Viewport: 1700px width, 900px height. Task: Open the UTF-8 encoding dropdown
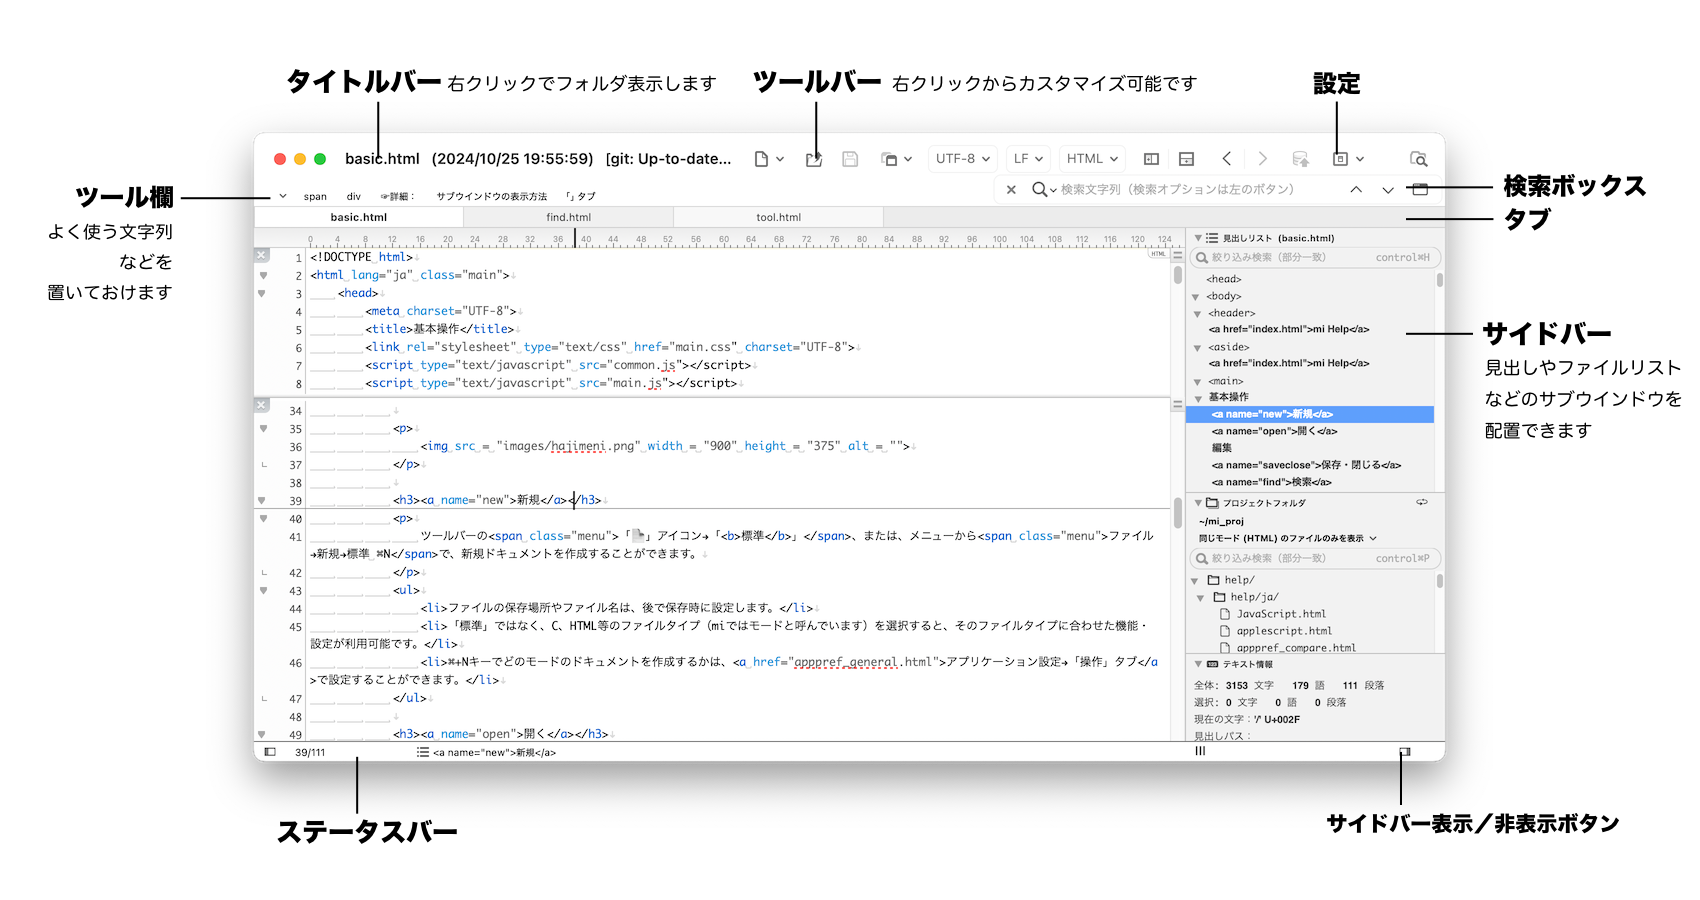962,159
